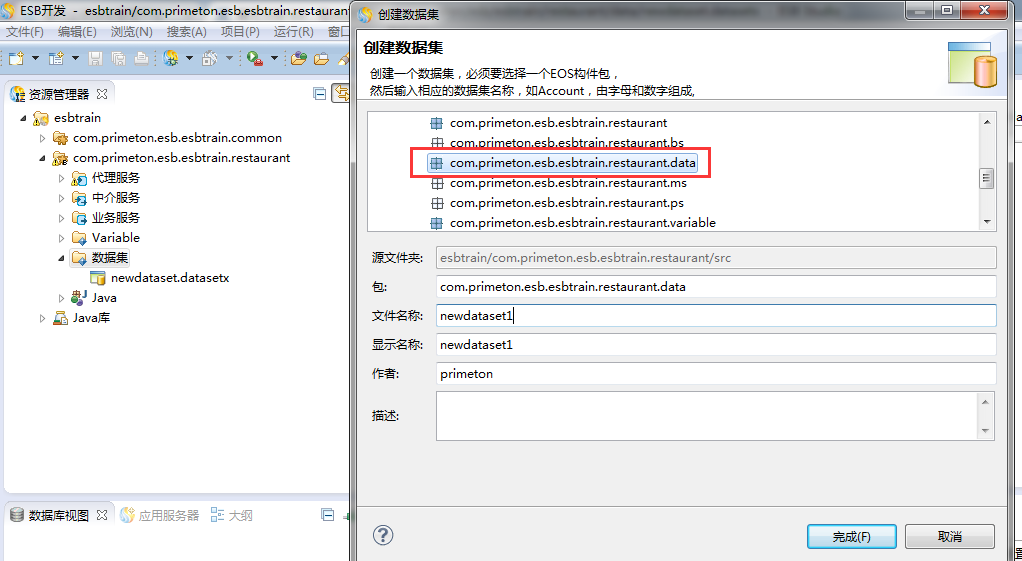Image resolution: width=1022 pixels, height=561 pixels.
Task: Open the 搜索(A) menu
Action: point(186,32)
